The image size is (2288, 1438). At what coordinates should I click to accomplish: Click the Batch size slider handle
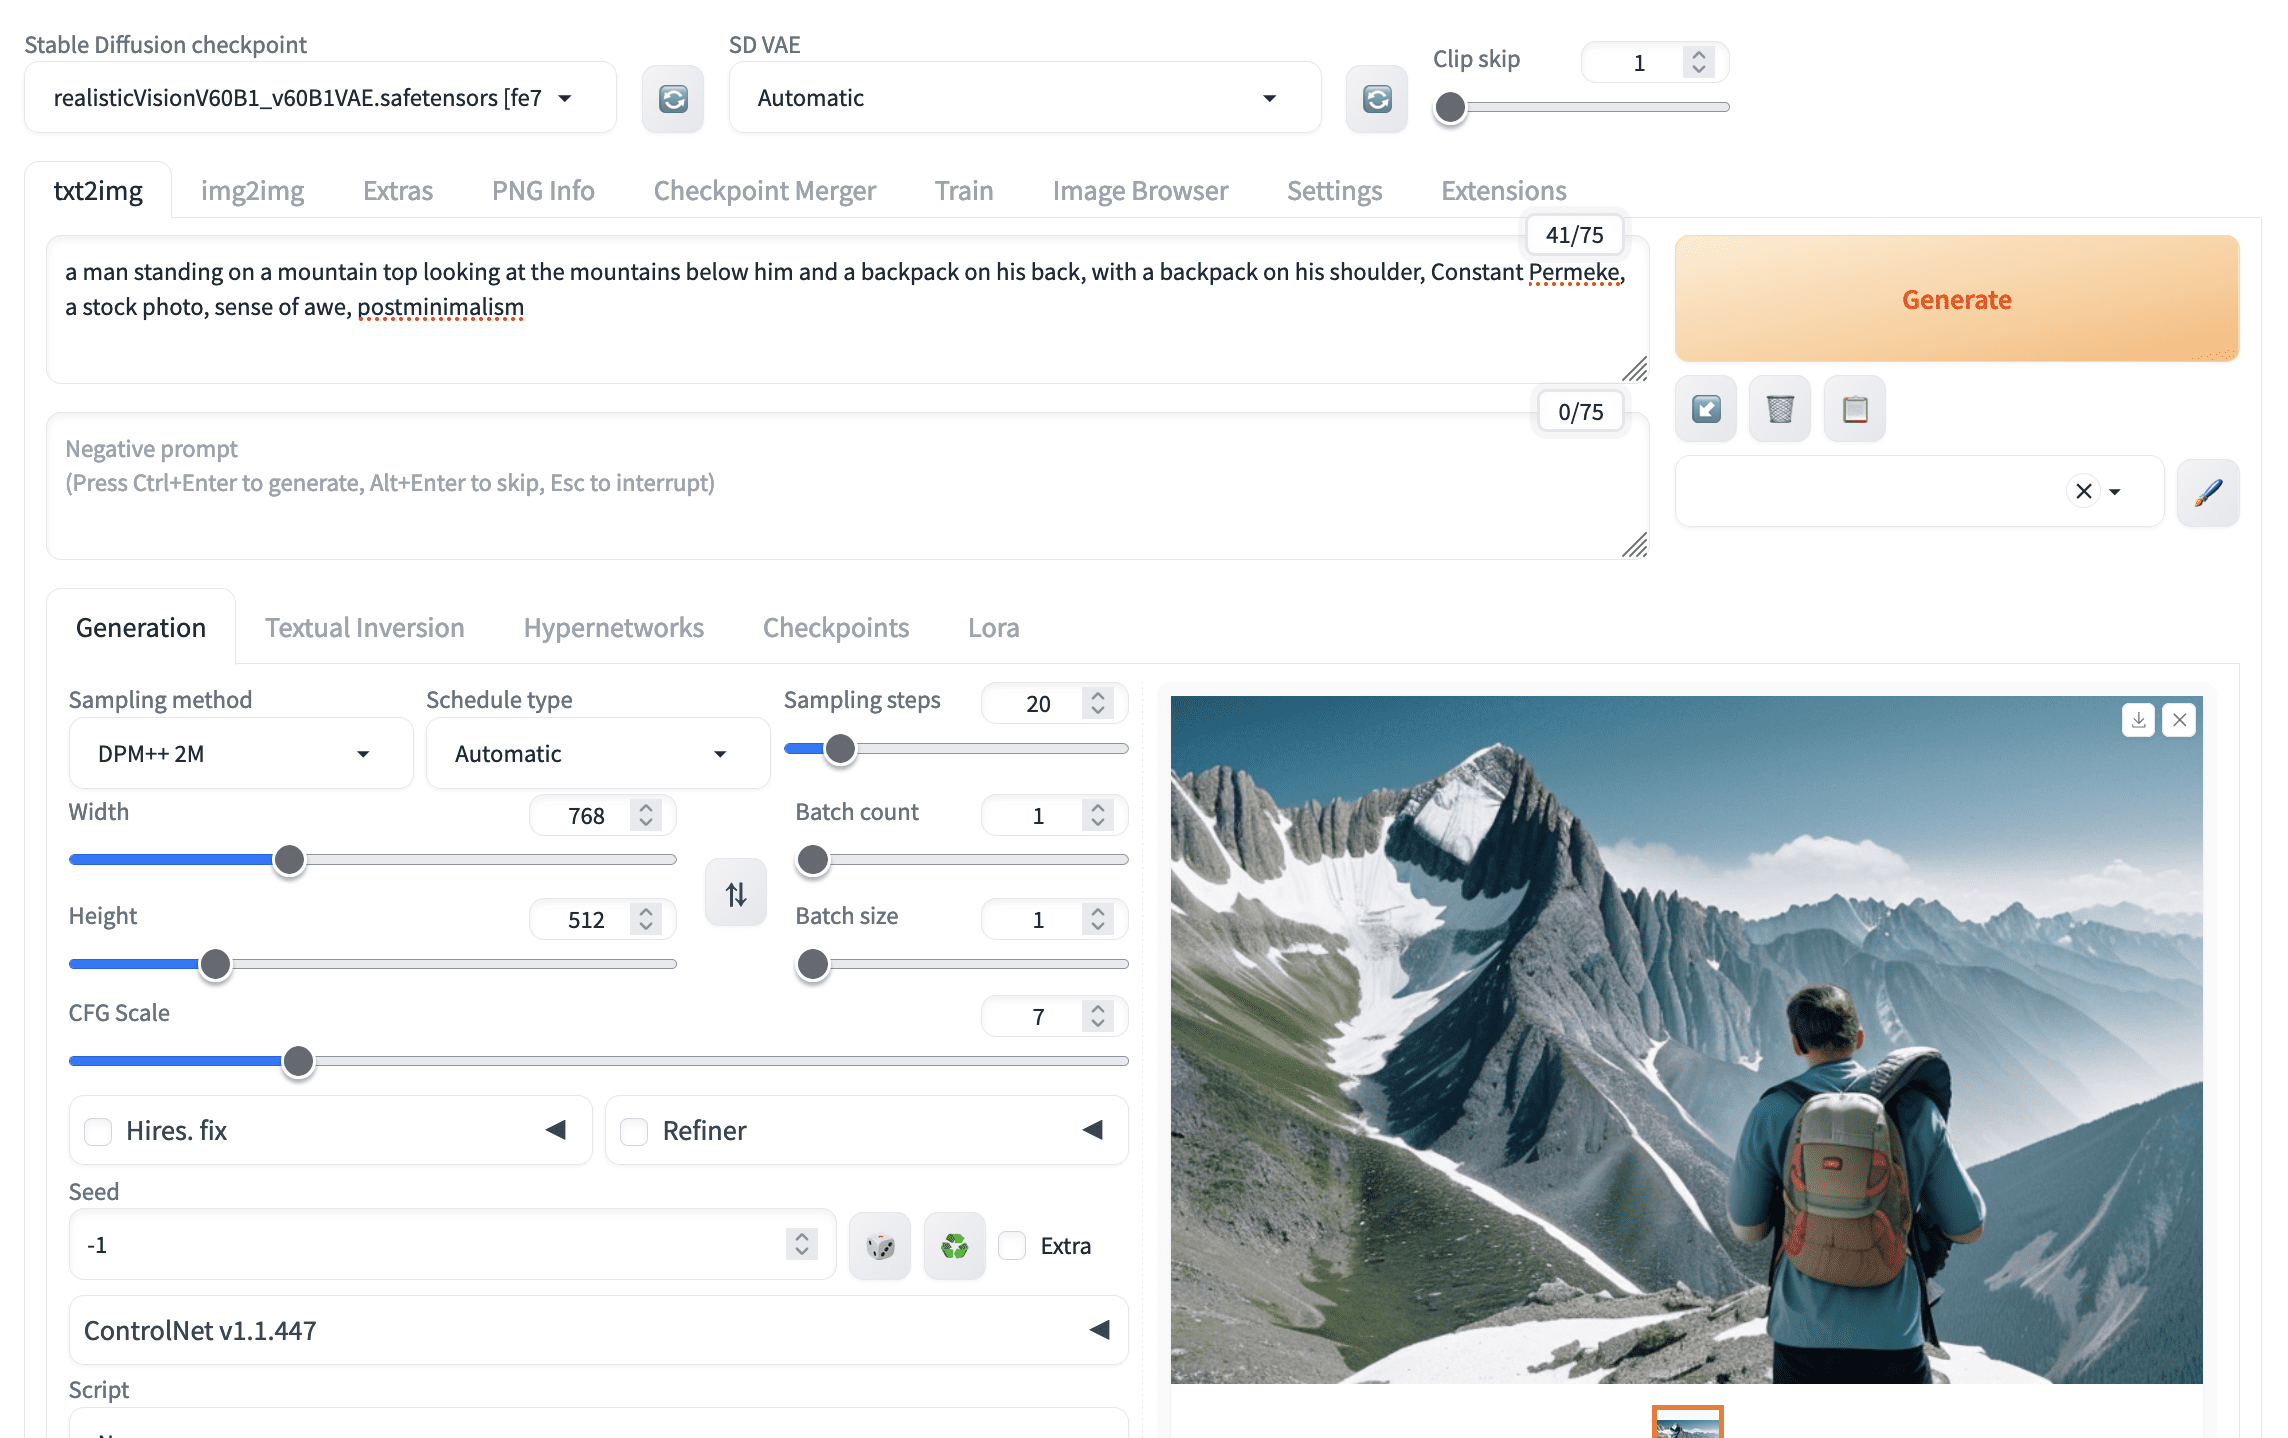click(813, 964)
